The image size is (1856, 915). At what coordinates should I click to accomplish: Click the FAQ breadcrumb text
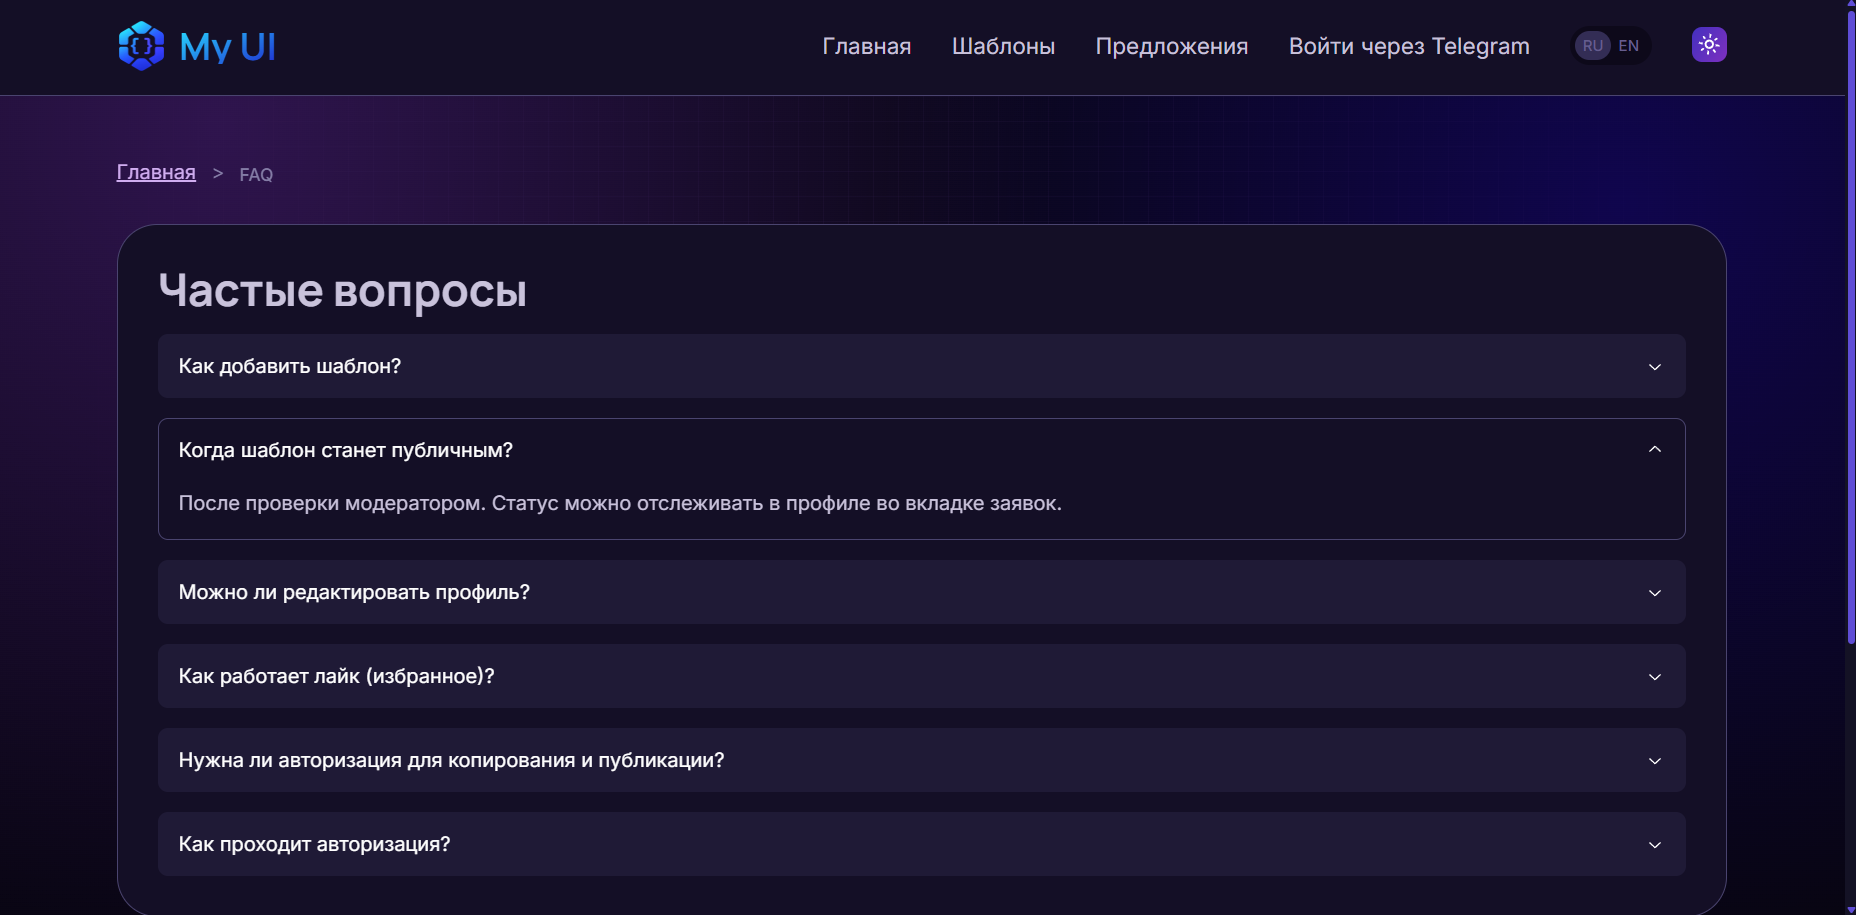coord(256,175)
